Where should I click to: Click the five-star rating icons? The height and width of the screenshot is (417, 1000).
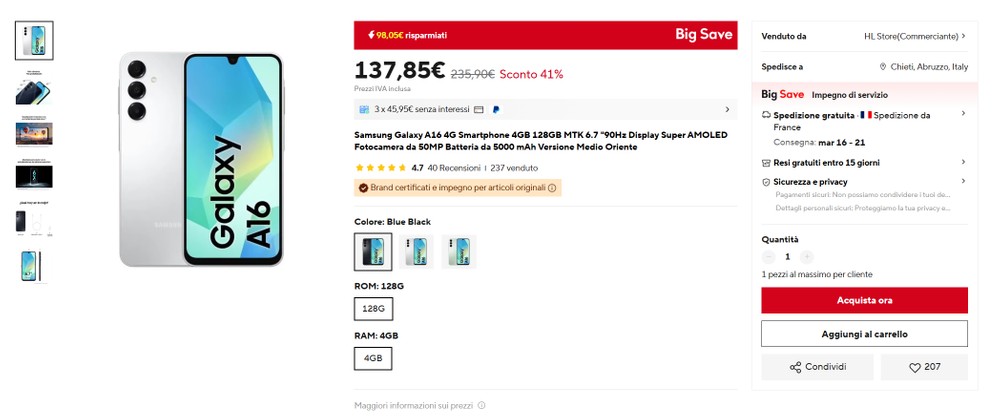pos(380,168)
